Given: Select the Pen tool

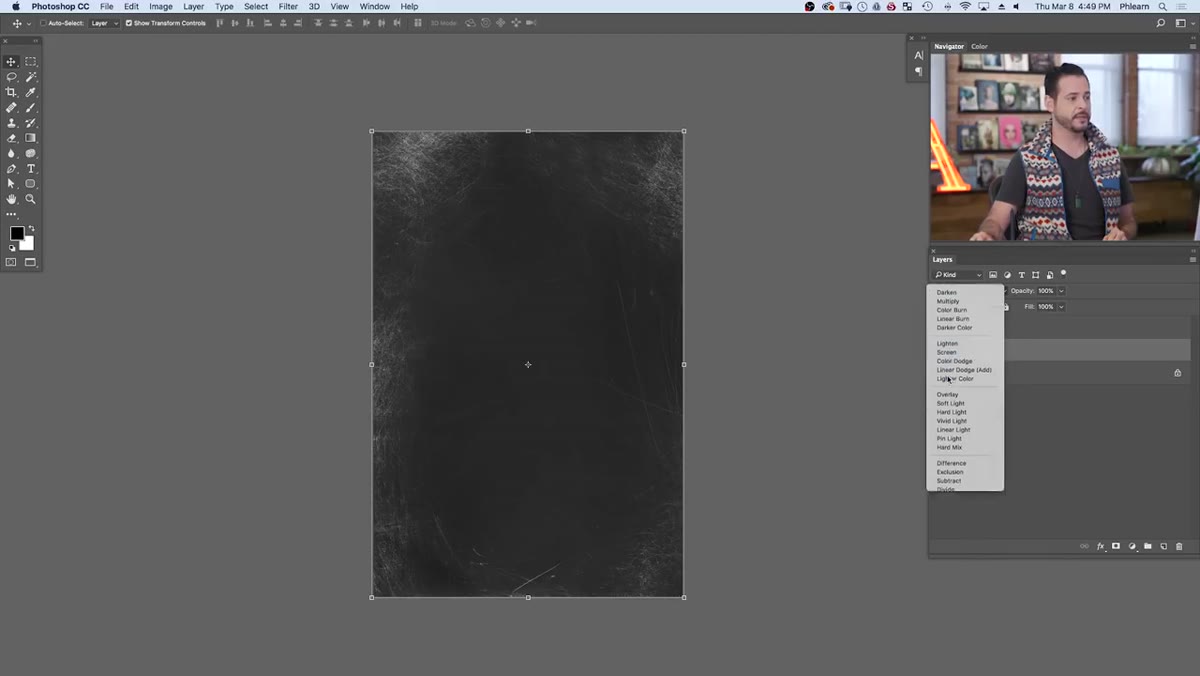Looking at the screenshot, I should click(11, 169).
